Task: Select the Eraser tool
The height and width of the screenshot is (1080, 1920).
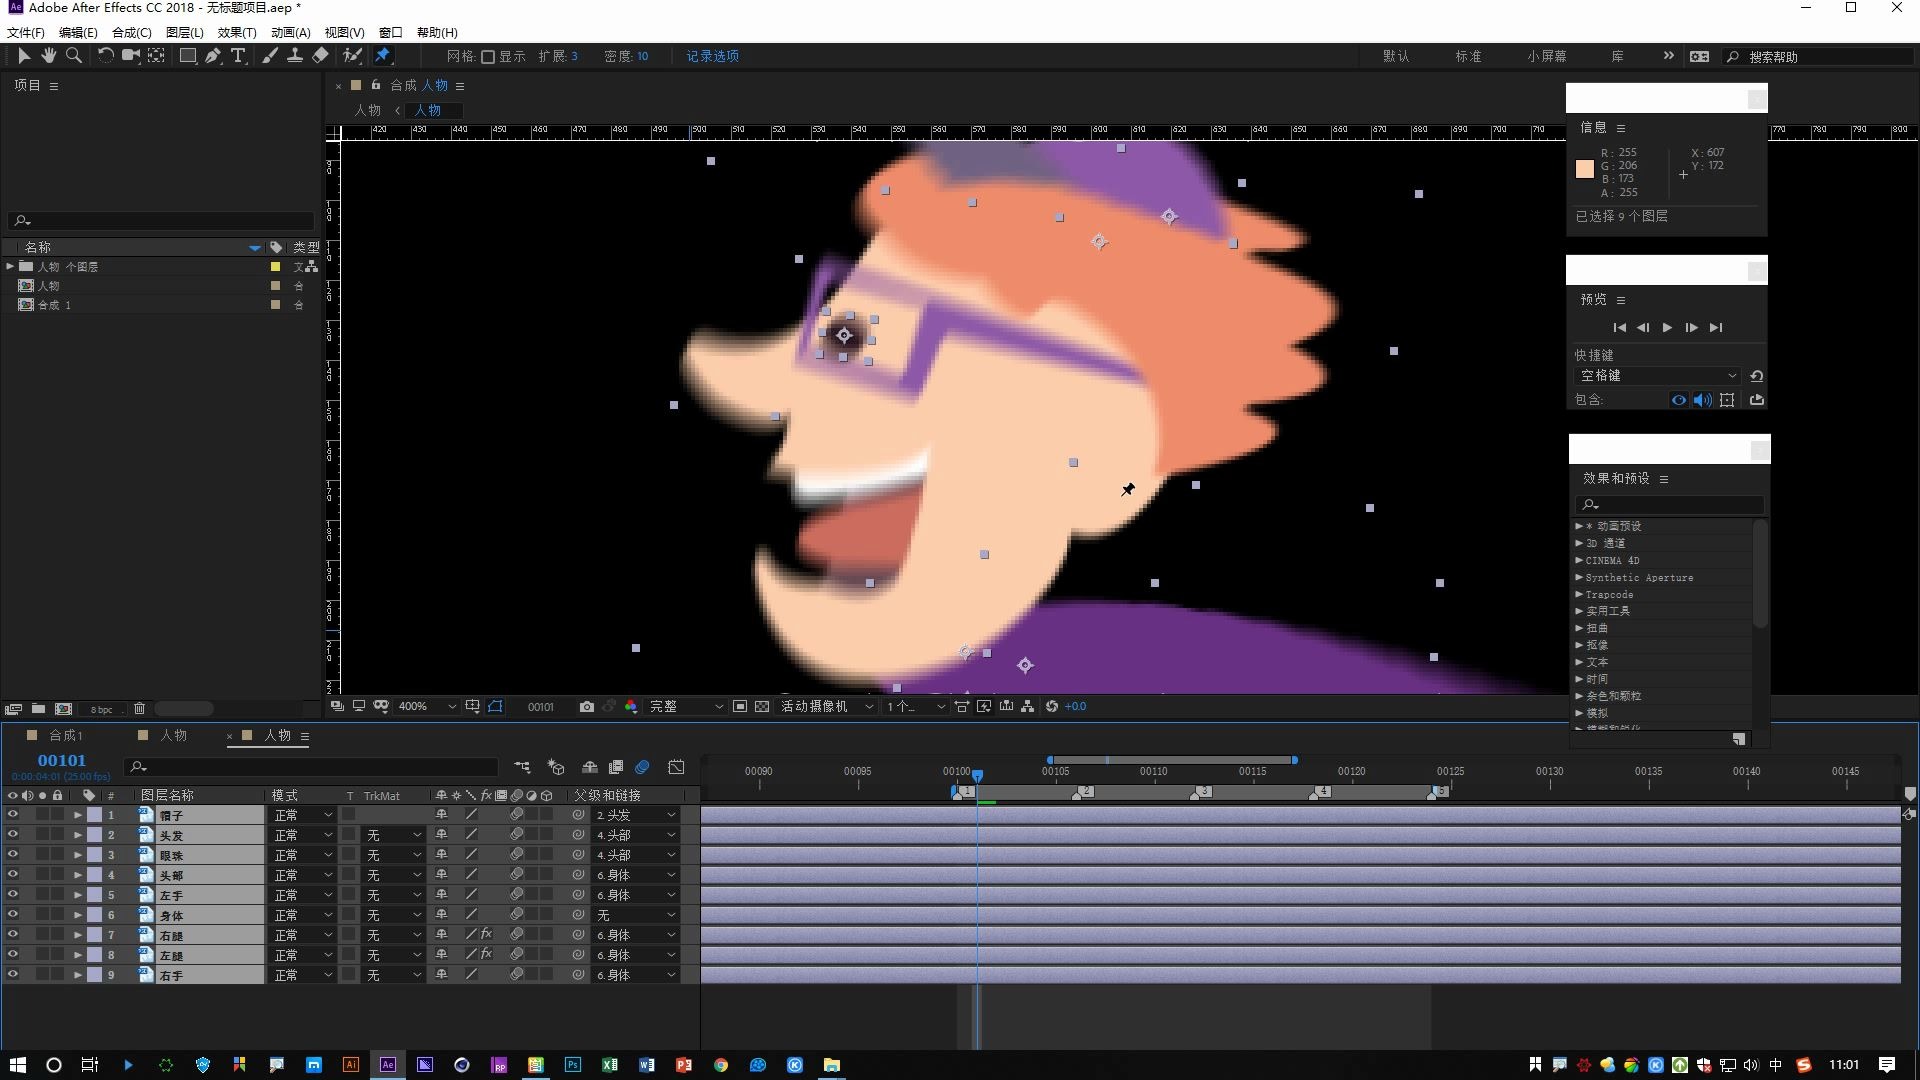Action: pos(320,56)
